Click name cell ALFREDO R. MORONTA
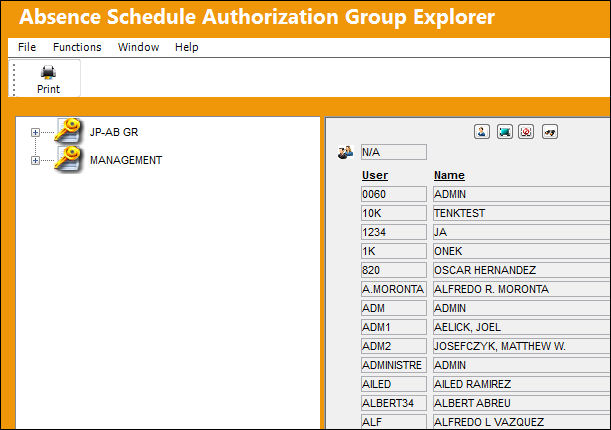 (522, 289)
